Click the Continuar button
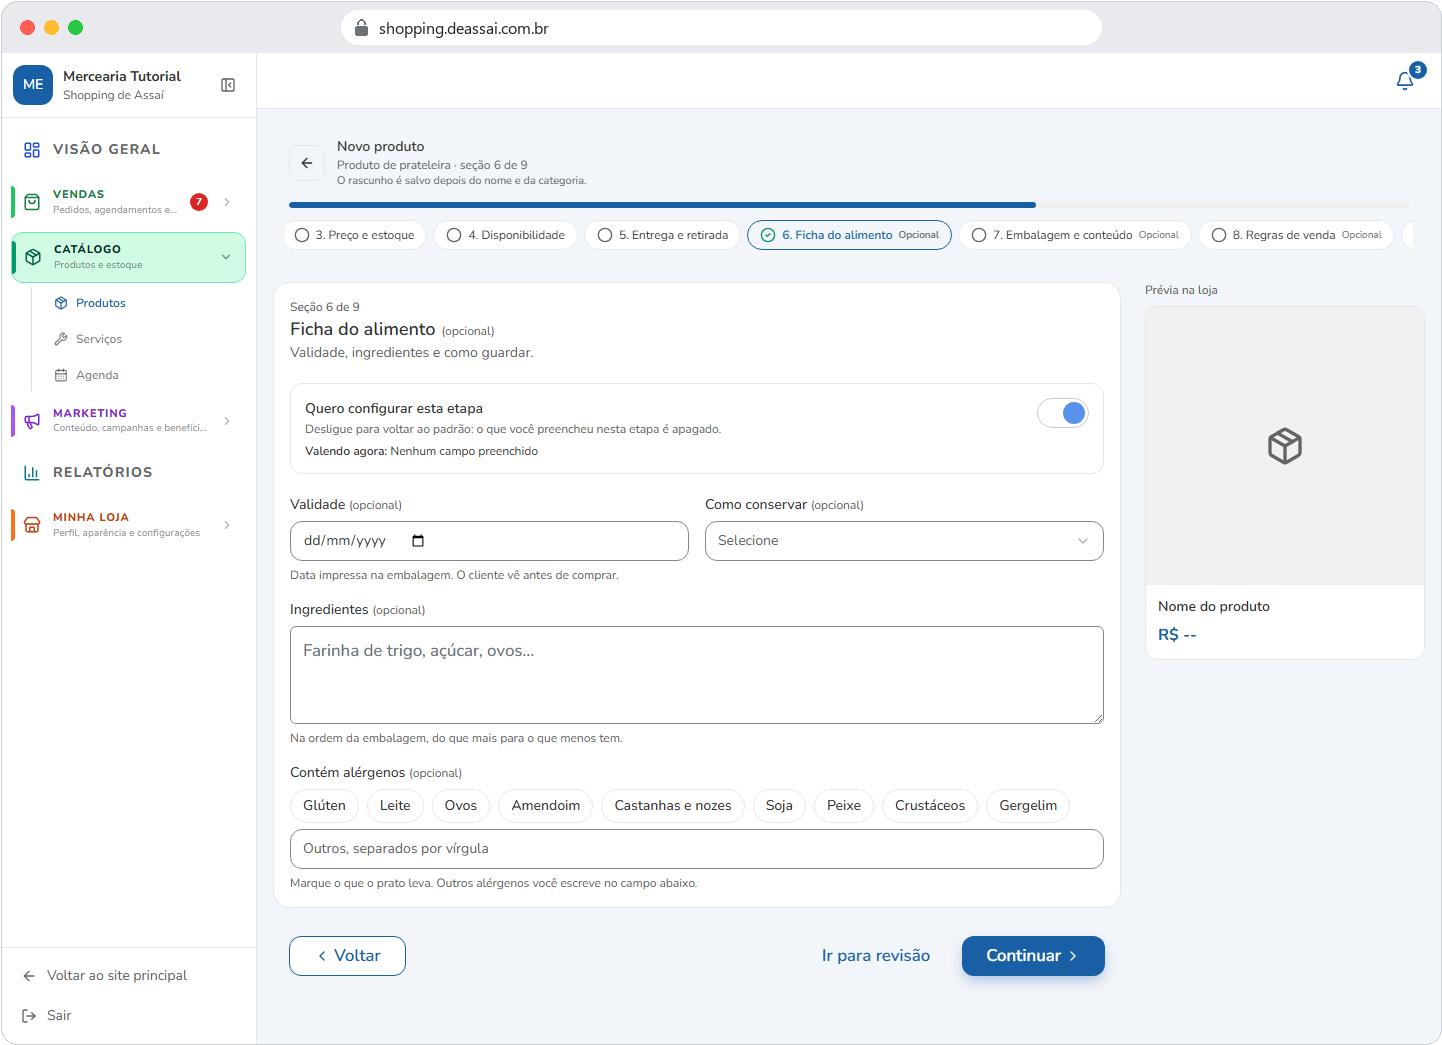Screen dimensions: 1442x1045 pyautogui.click(x=1033, y=956)
